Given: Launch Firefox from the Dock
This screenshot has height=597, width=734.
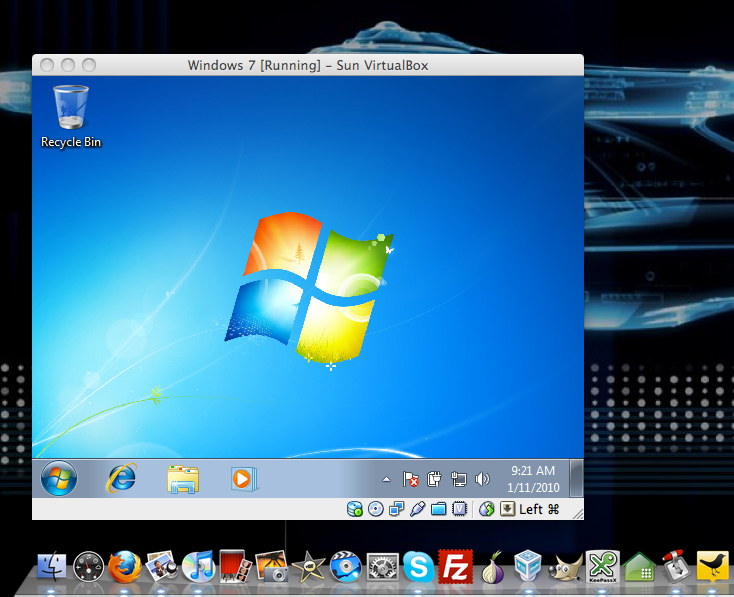Looking at the screenshot, I should coord(125,567).
